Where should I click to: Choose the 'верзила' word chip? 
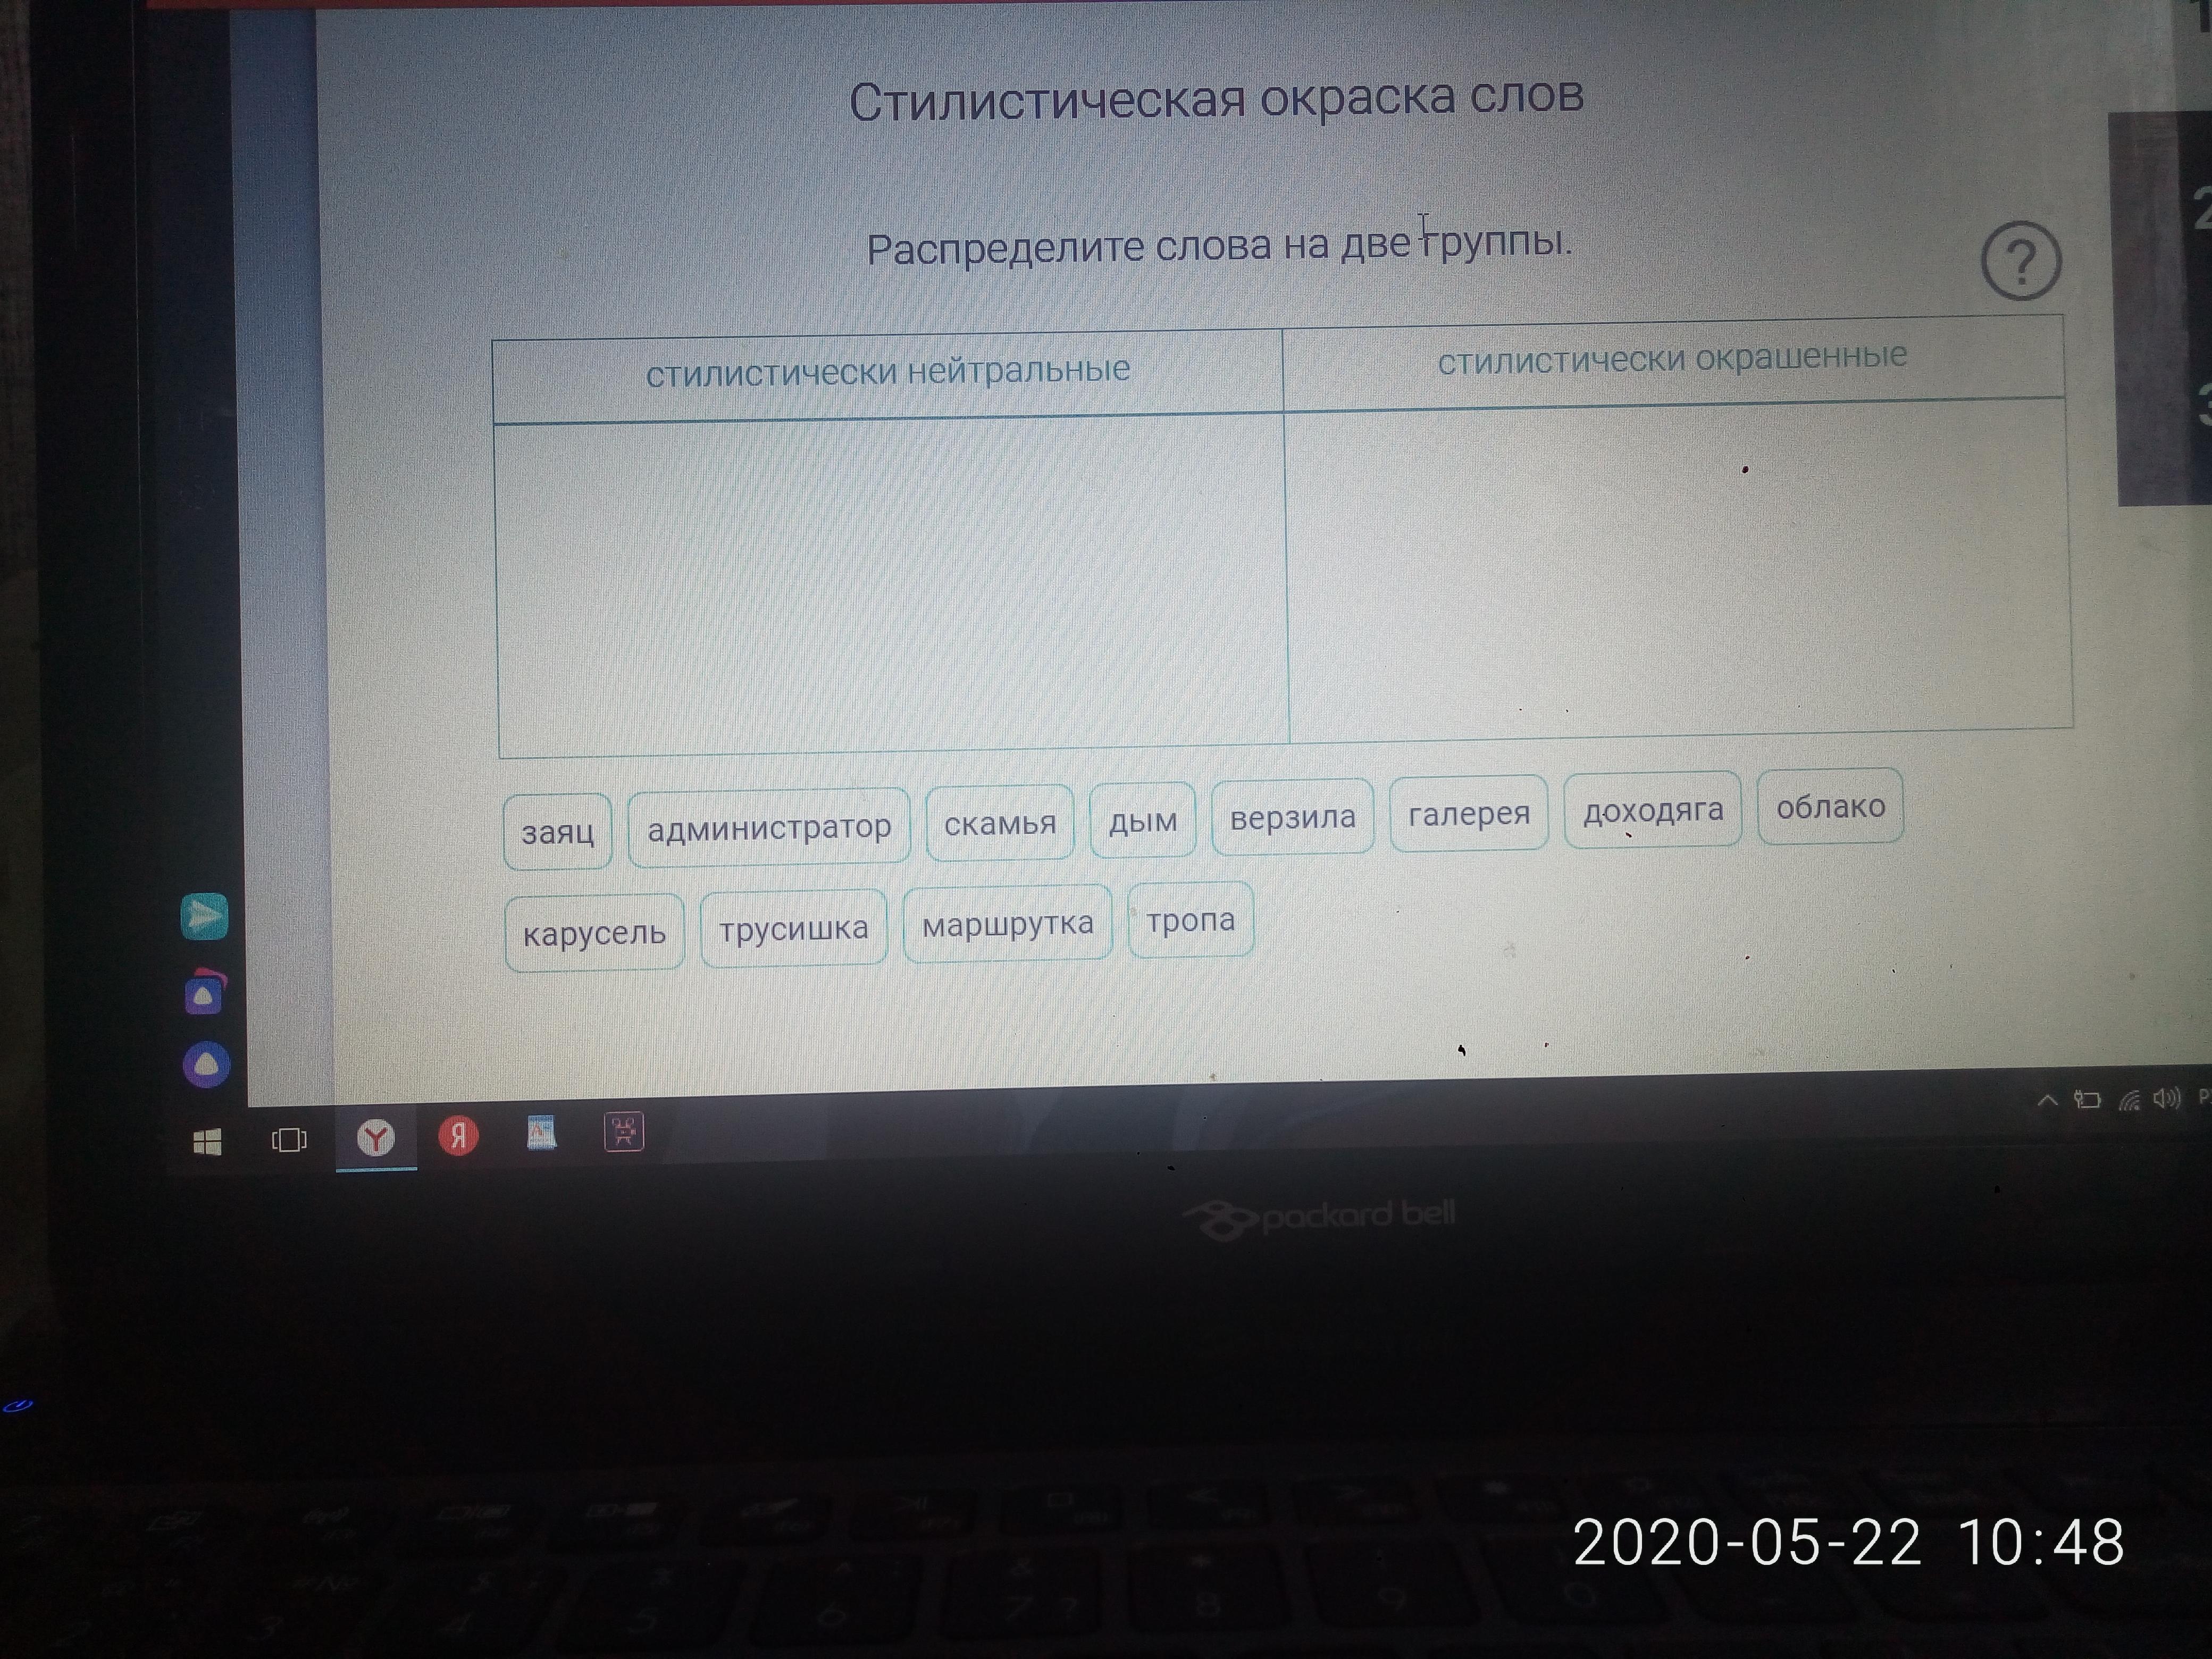(1292, 818)
